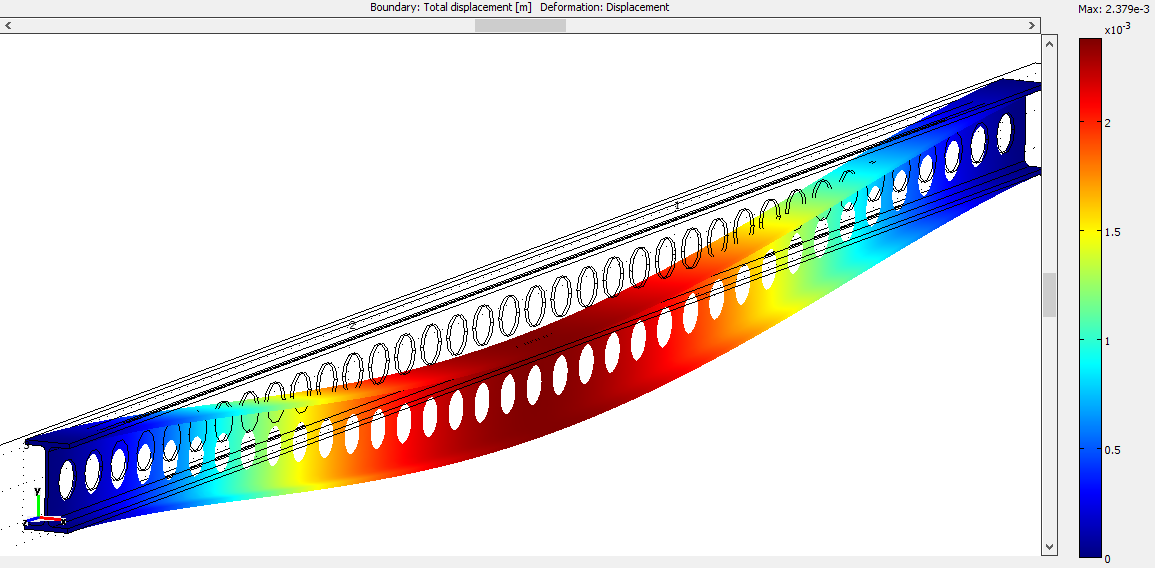
Task: Click the 'Deformation: Displacement' title text
Action: point(605,7)
